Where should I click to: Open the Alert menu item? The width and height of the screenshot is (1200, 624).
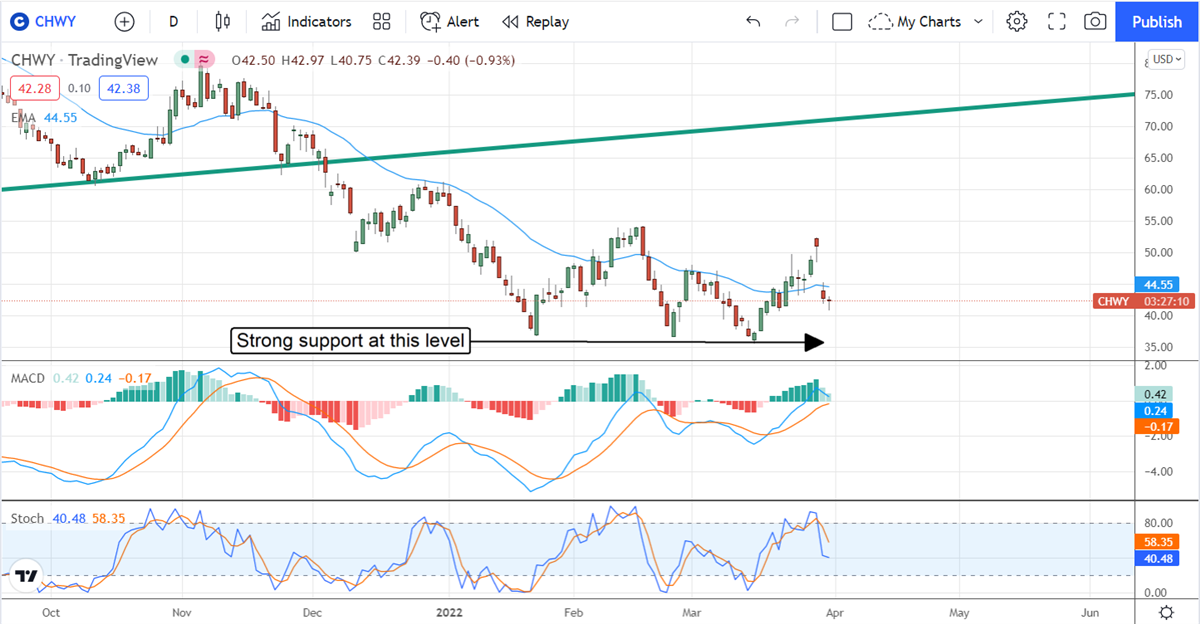click(450, 21)
